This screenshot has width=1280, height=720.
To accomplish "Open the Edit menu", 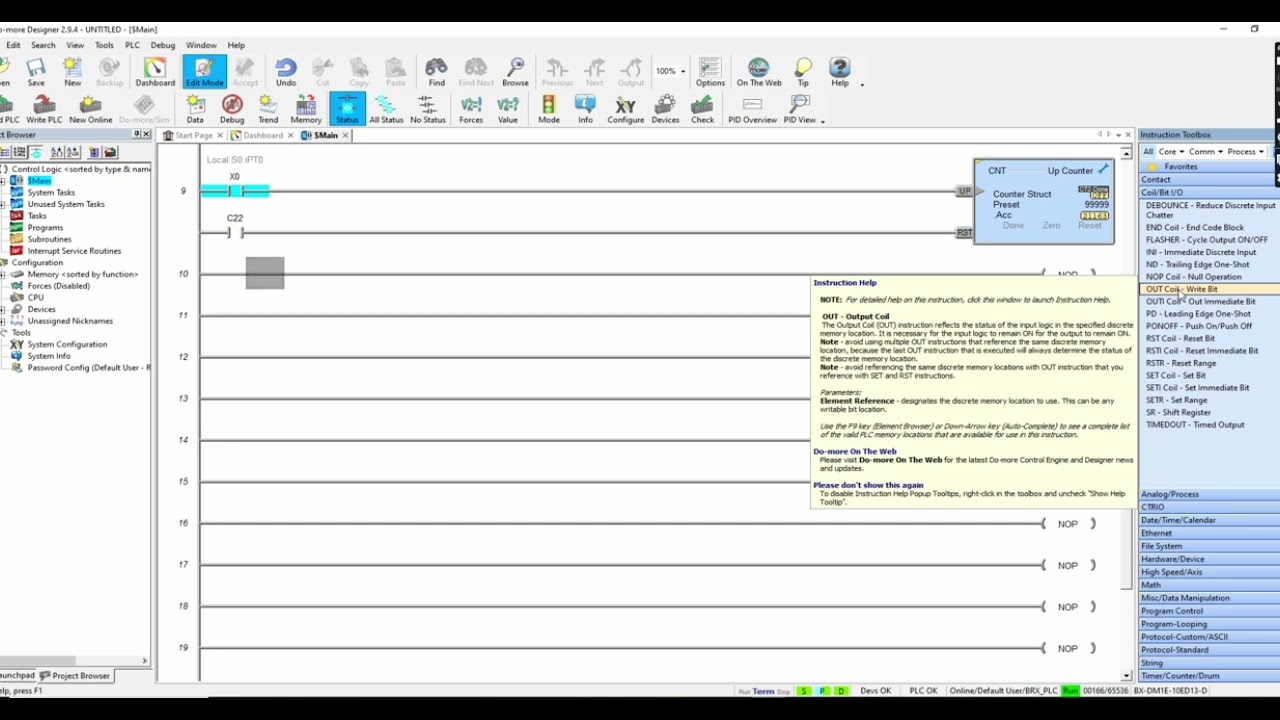I will click(x=13, y=45).
